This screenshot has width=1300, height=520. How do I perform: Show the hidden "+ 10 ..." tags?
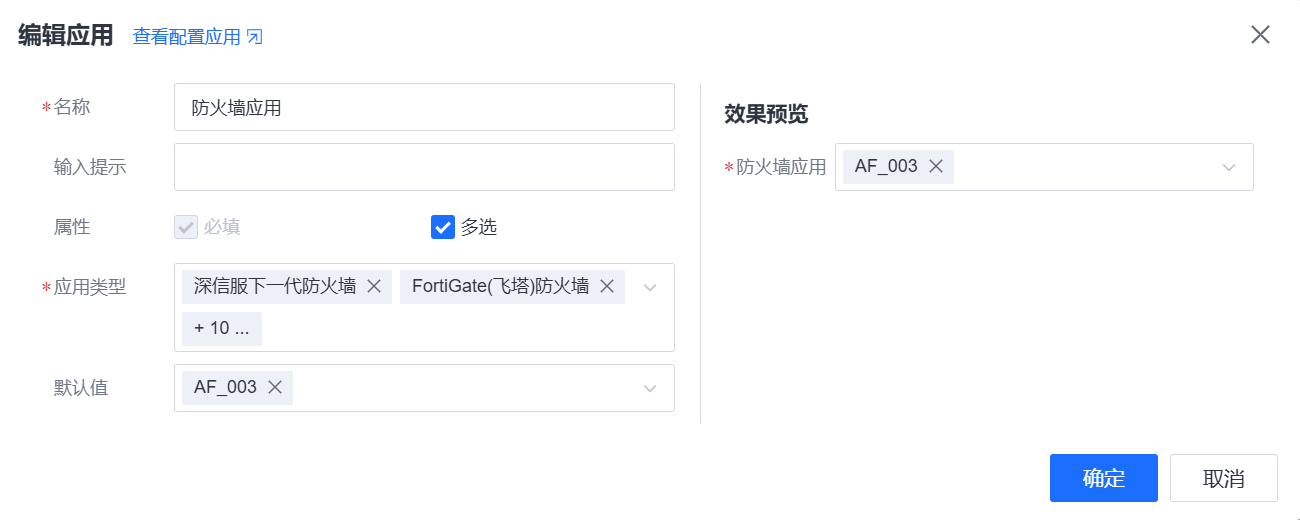click(222, 329)
